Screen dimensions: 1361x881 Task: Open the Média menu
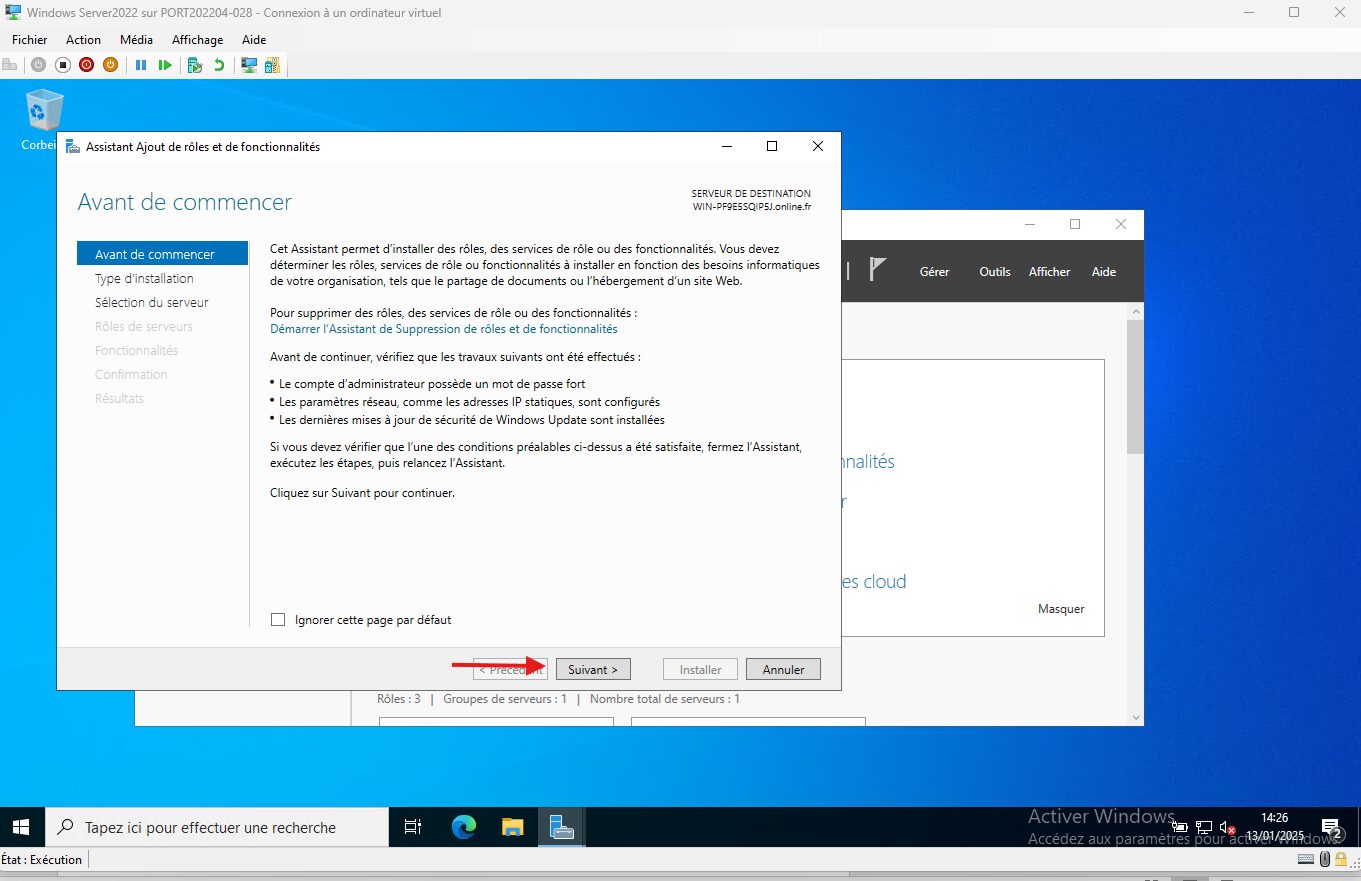(136, 40)
